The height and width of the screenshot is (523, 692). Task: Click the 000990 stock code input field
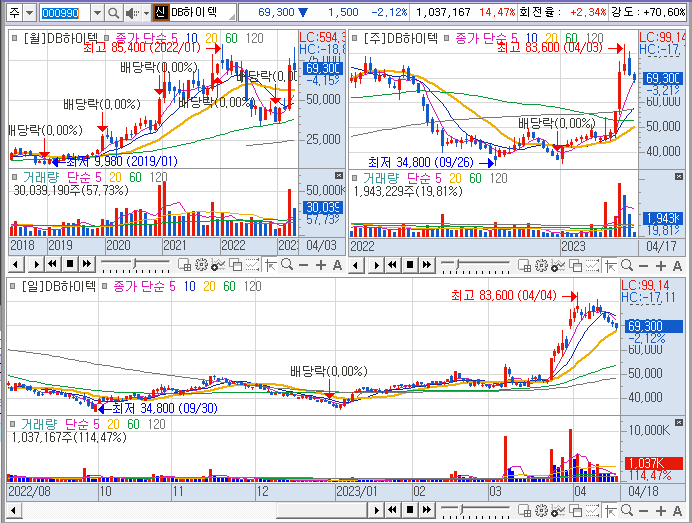click(64, 13)
